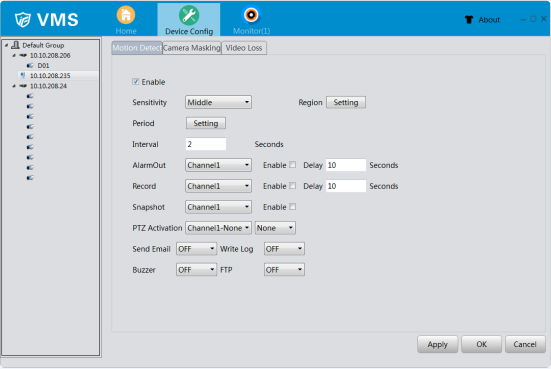The image size is (551, 369).
Task: Select last unnamed camera under 10.10.208.24
Action: (30, 178)
